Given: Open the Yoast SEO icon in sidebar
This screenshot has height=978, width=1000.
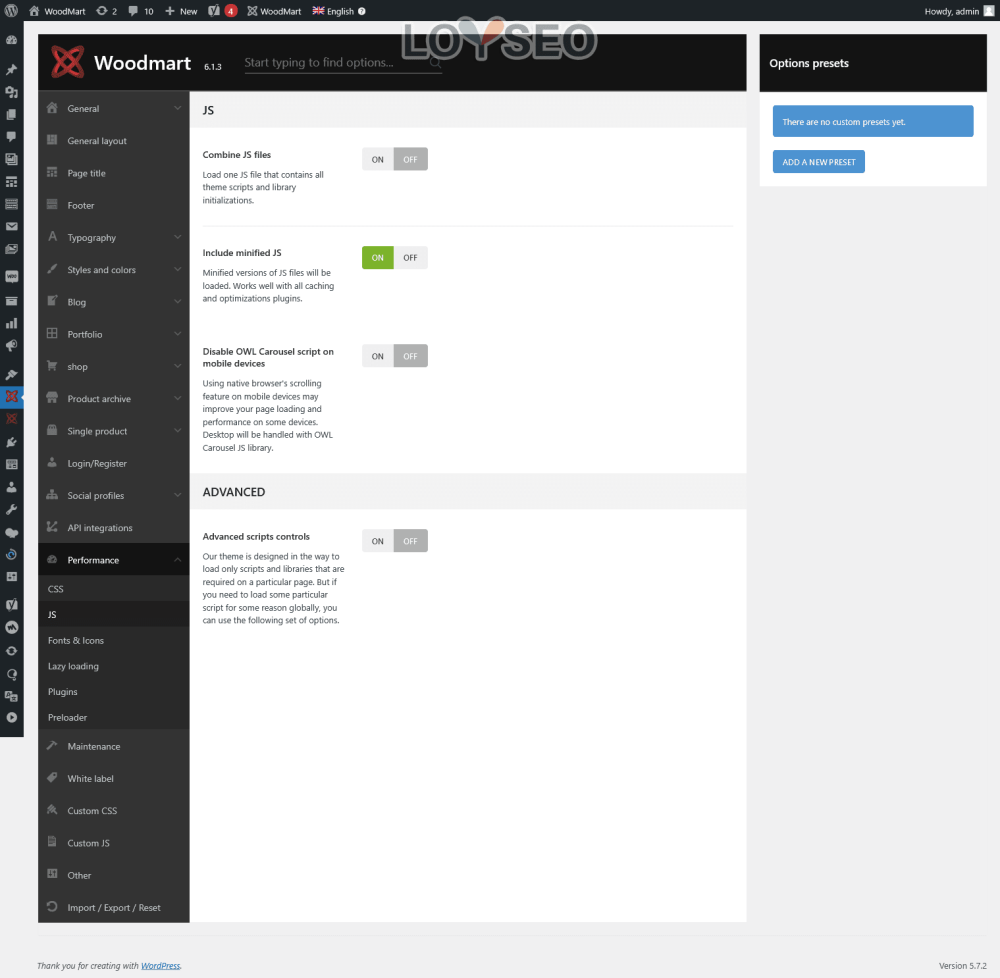Looking at the screenshot, I should point(11,604).
